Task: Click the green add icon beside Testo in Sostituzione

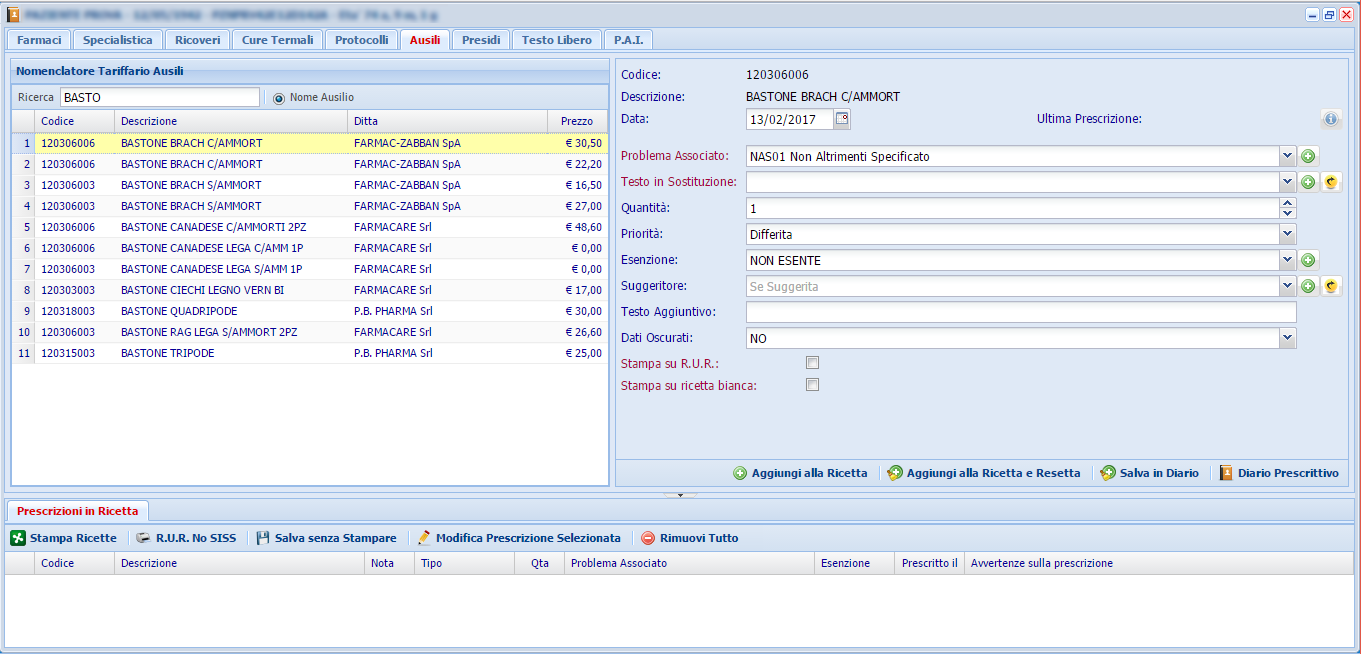Action: click(1308, 182)
